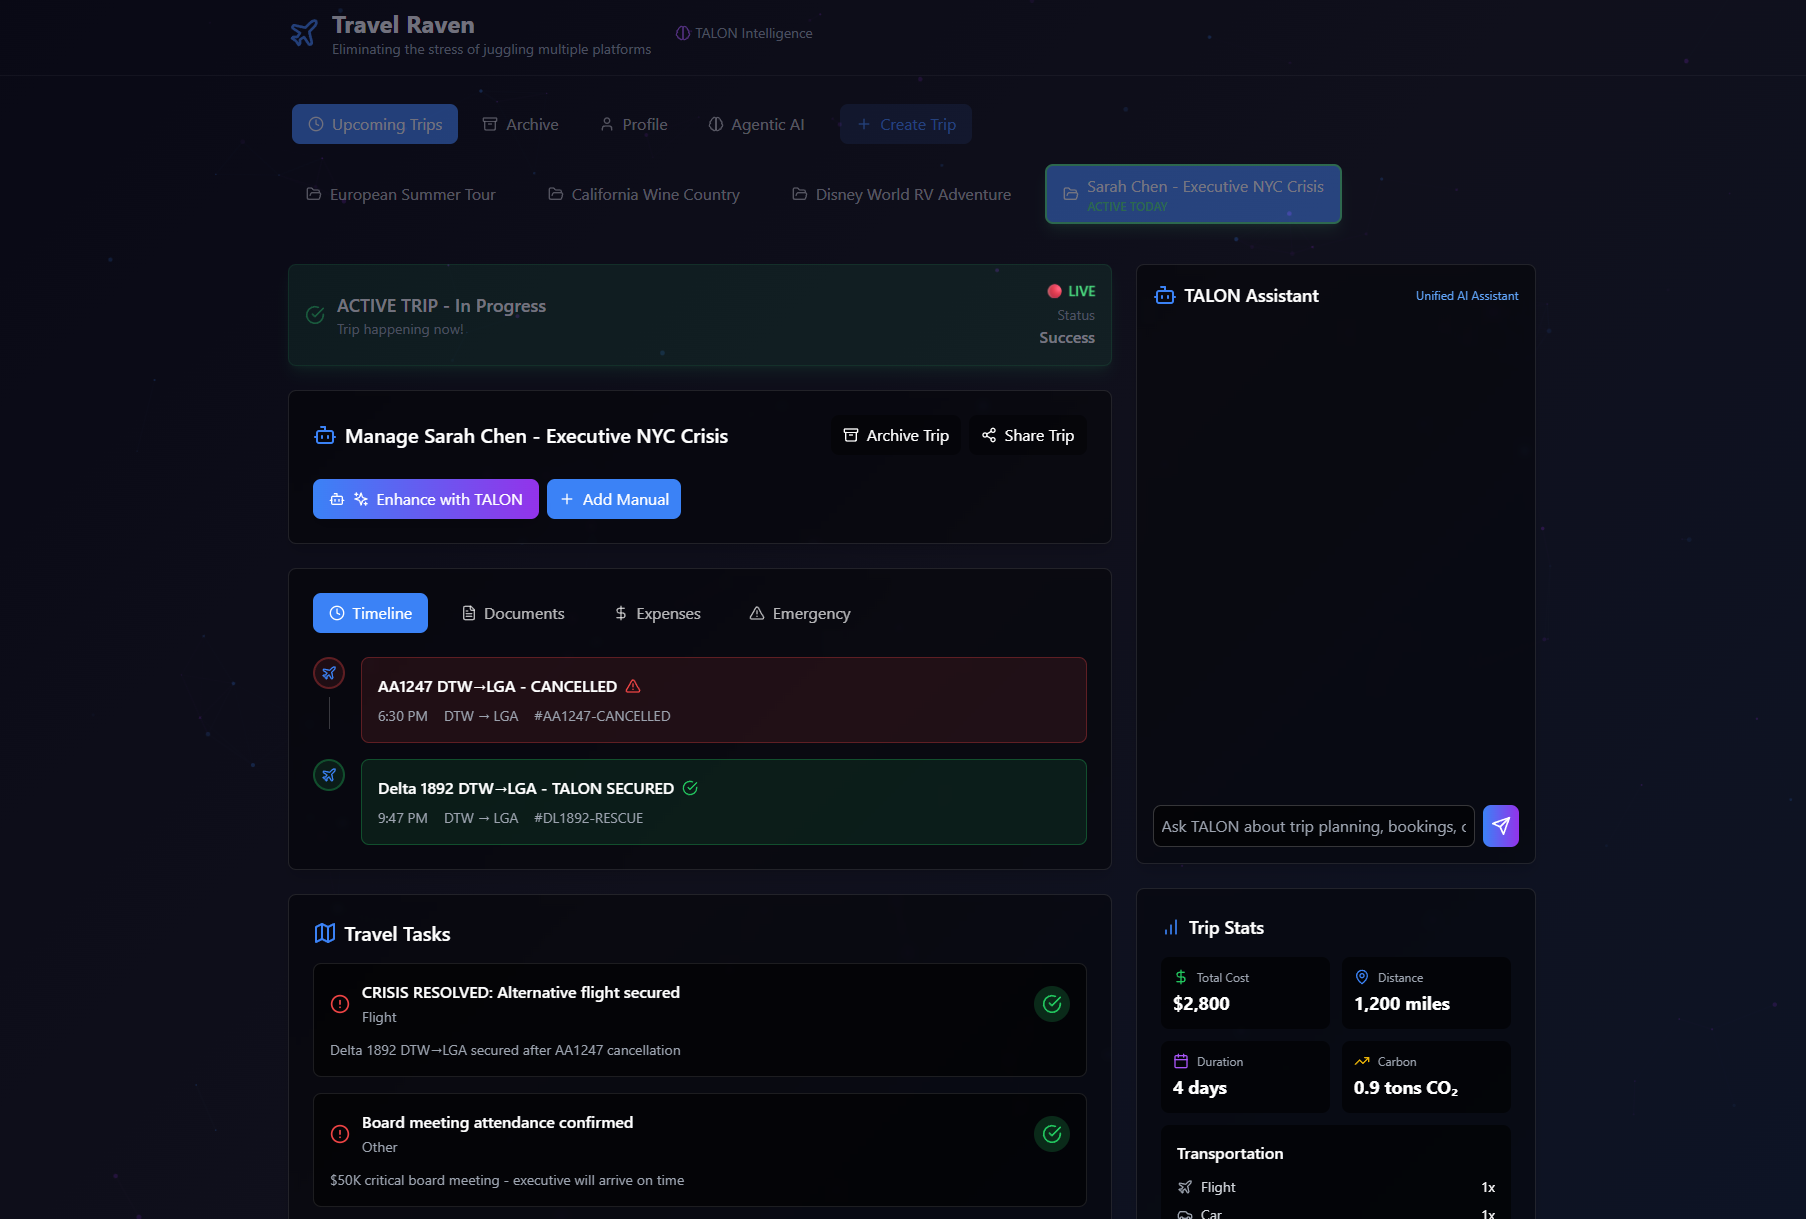Image resolution: width=1806 pixels, height=1219 pixels.
Task: Click the Travel Tasks map icon
Action: [x=325, y=933]
